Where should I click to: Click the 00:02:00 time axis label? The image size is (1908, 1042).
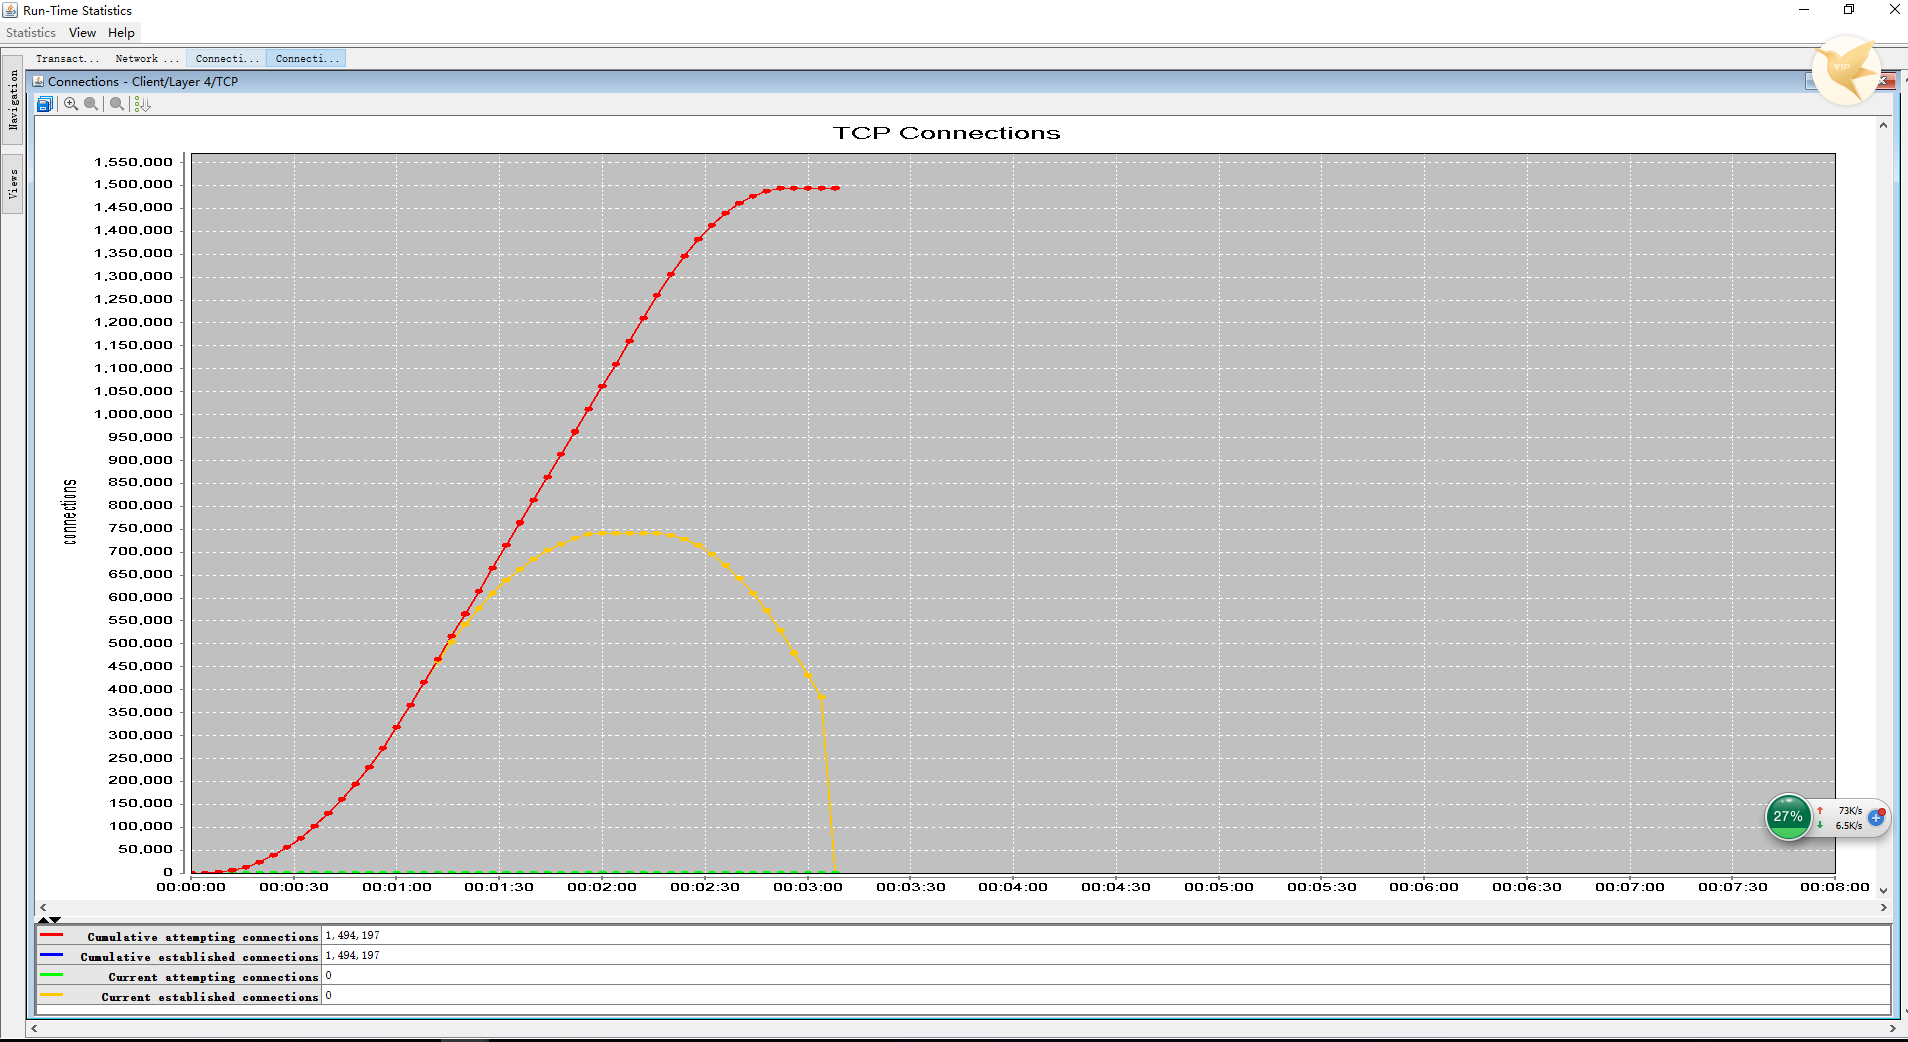tap(602, 887)
